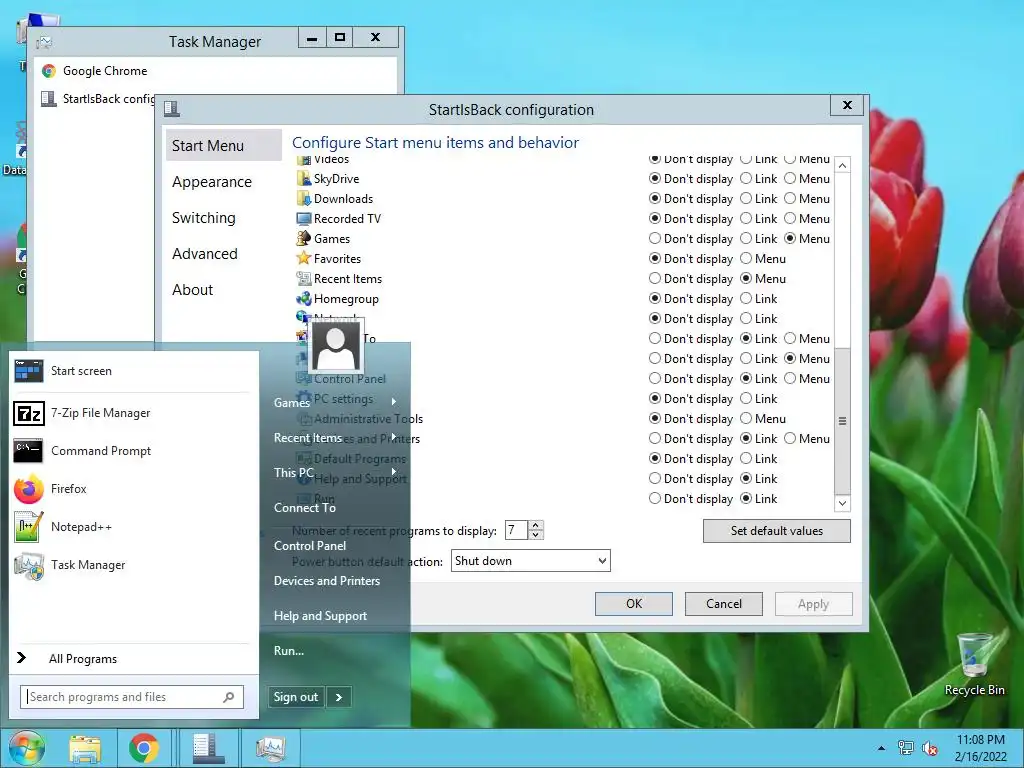Open Help and Support in Start menu
This screenshot has width=1024, height=768.
click(x=320, y=616)
